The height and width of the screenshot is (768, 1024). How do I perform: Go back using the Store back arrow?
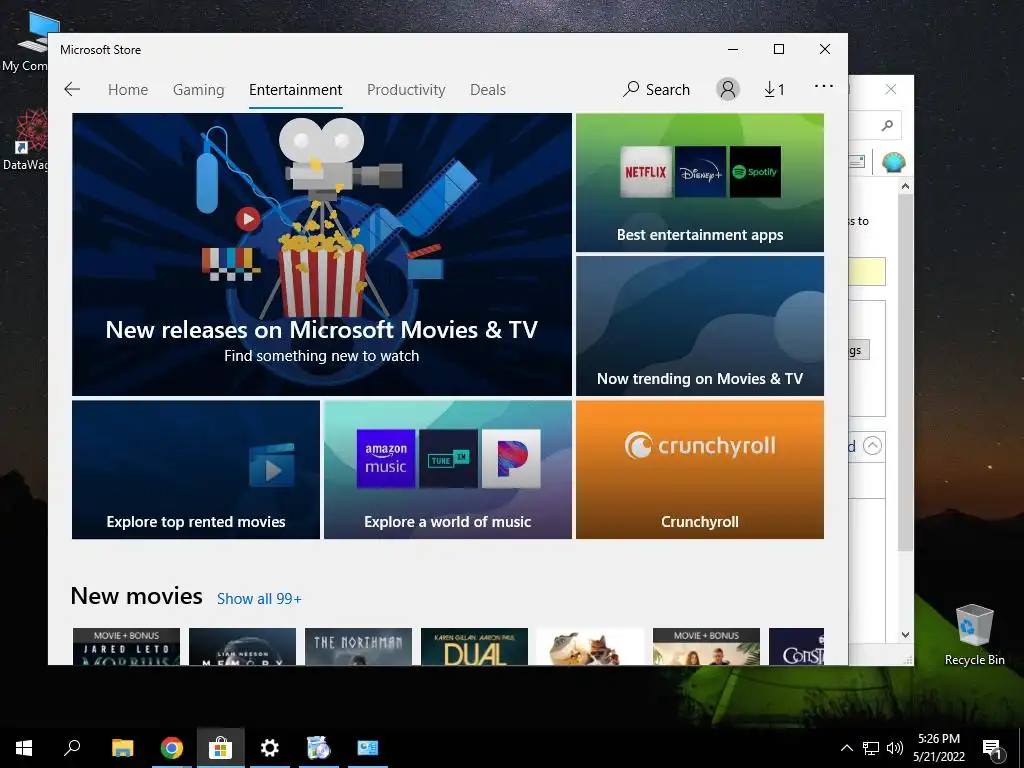coord(72,89)
